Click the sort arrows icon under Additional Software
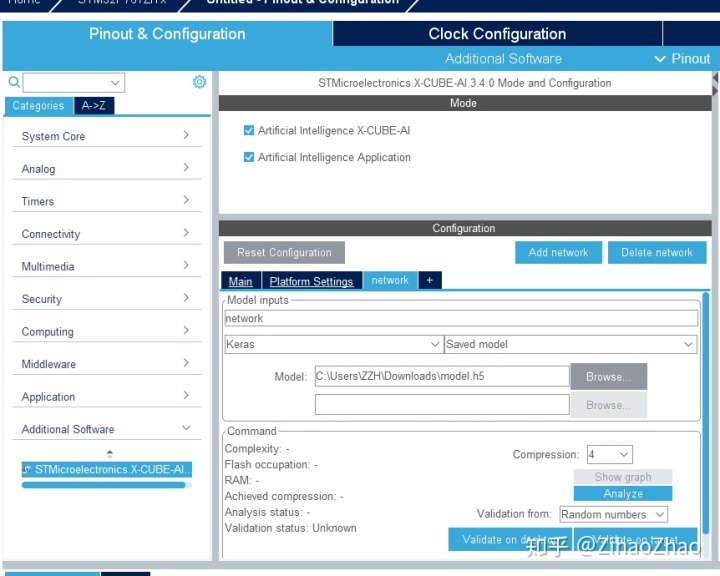 109,454
